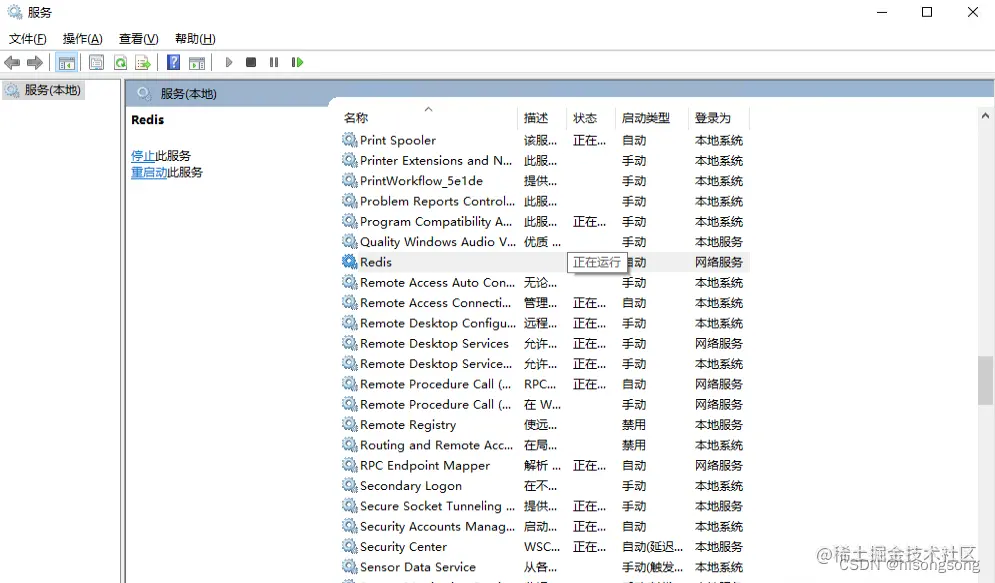Open the 操作(A) menu
Screen dimensions: 995x583
click(82, 39)
